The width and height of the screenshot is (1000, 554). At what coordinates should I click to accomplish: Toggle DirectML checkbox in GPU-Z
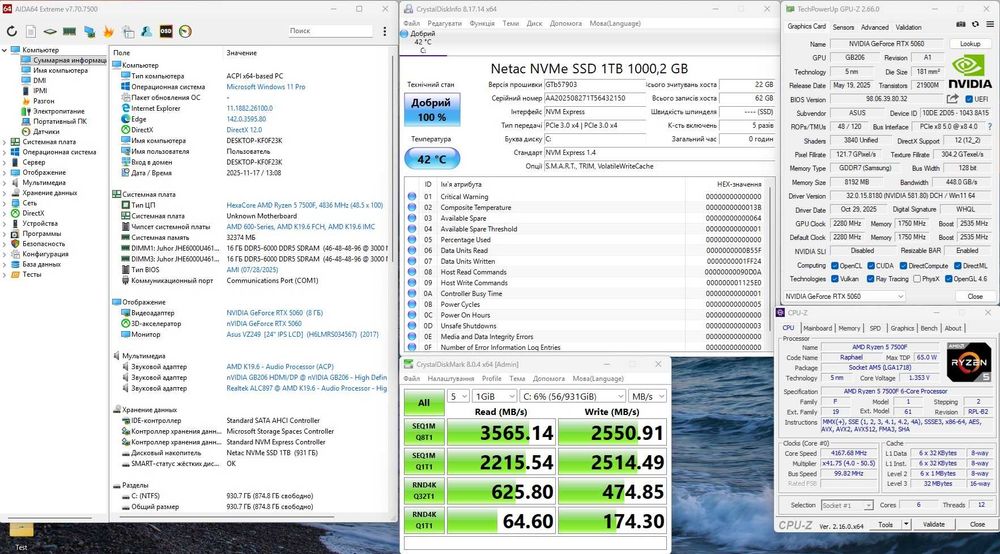tap(957, 265)
